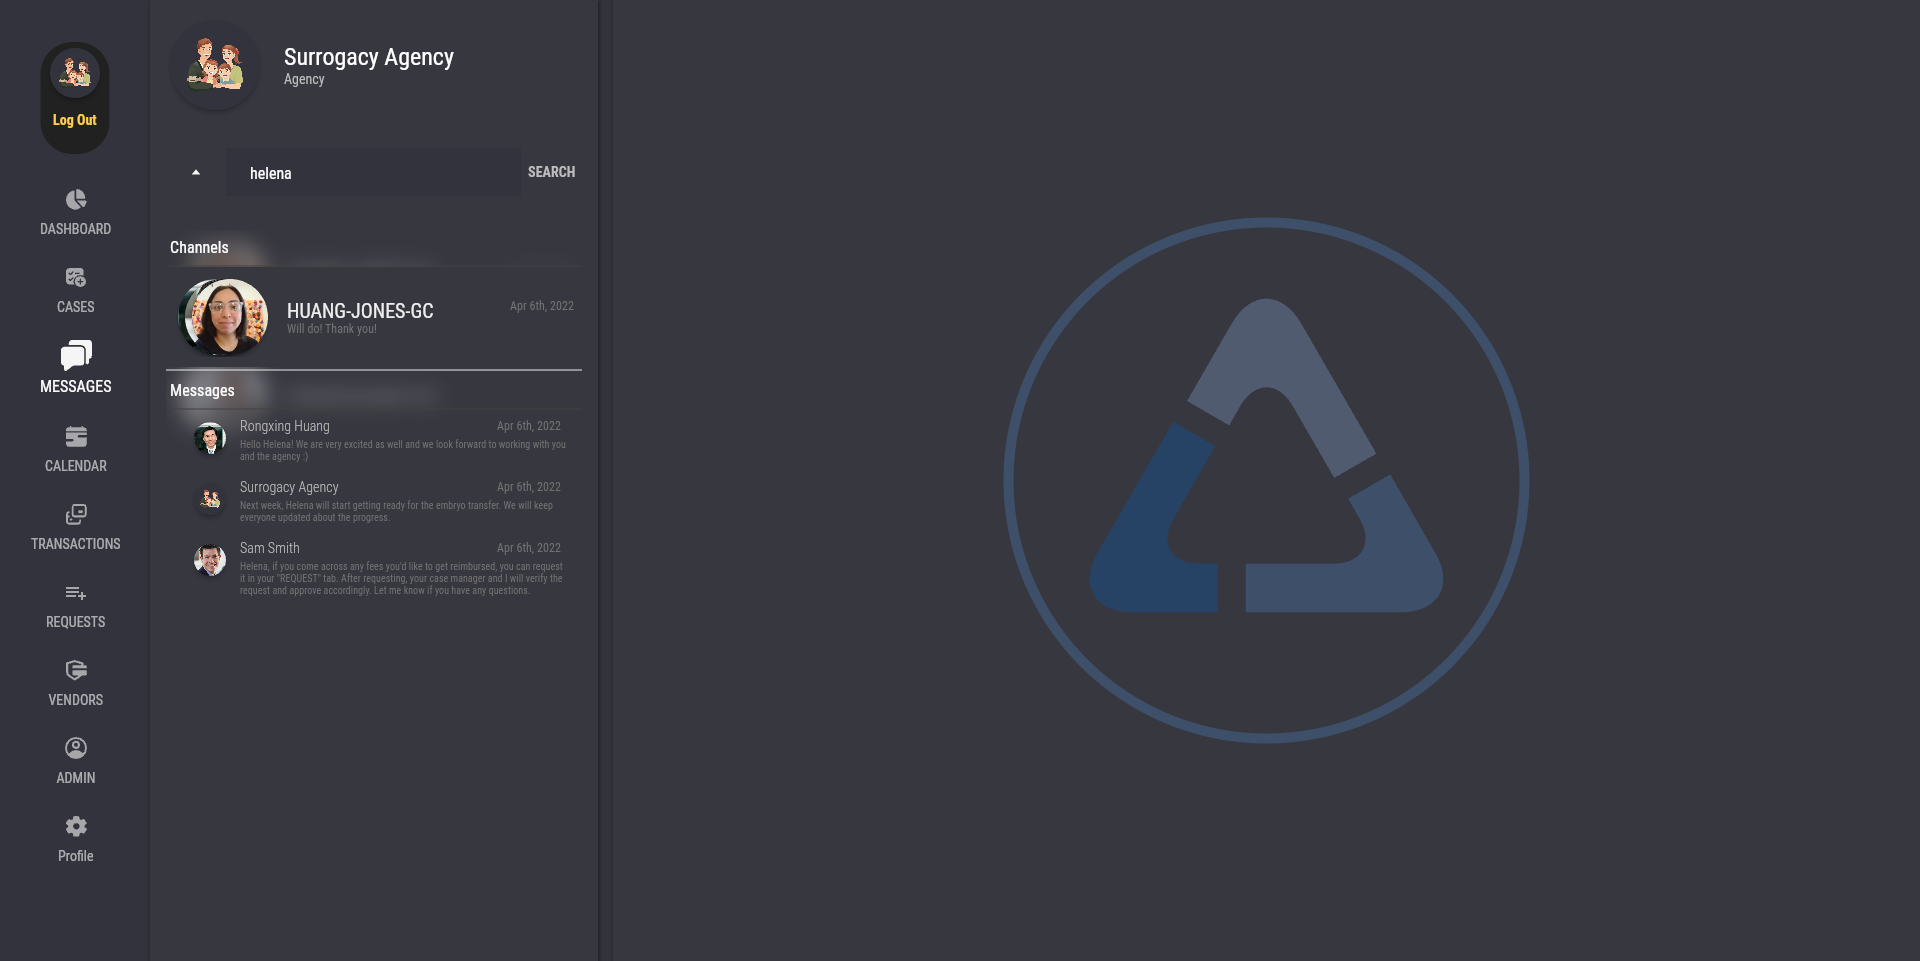1920x961 pixels.
Task: Open the Vendors icon
Action: pyautogui.click(x=76, y=671)
